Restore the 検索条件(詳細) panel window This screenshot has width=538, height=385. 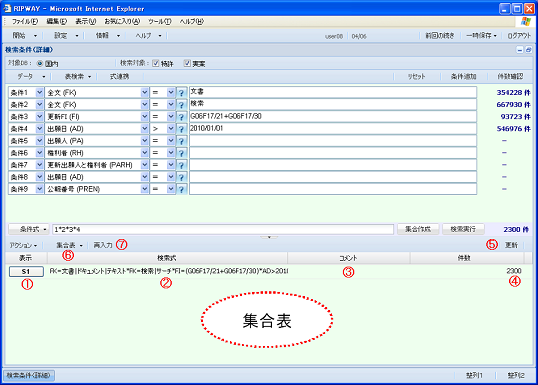click(x=528, y=50)
